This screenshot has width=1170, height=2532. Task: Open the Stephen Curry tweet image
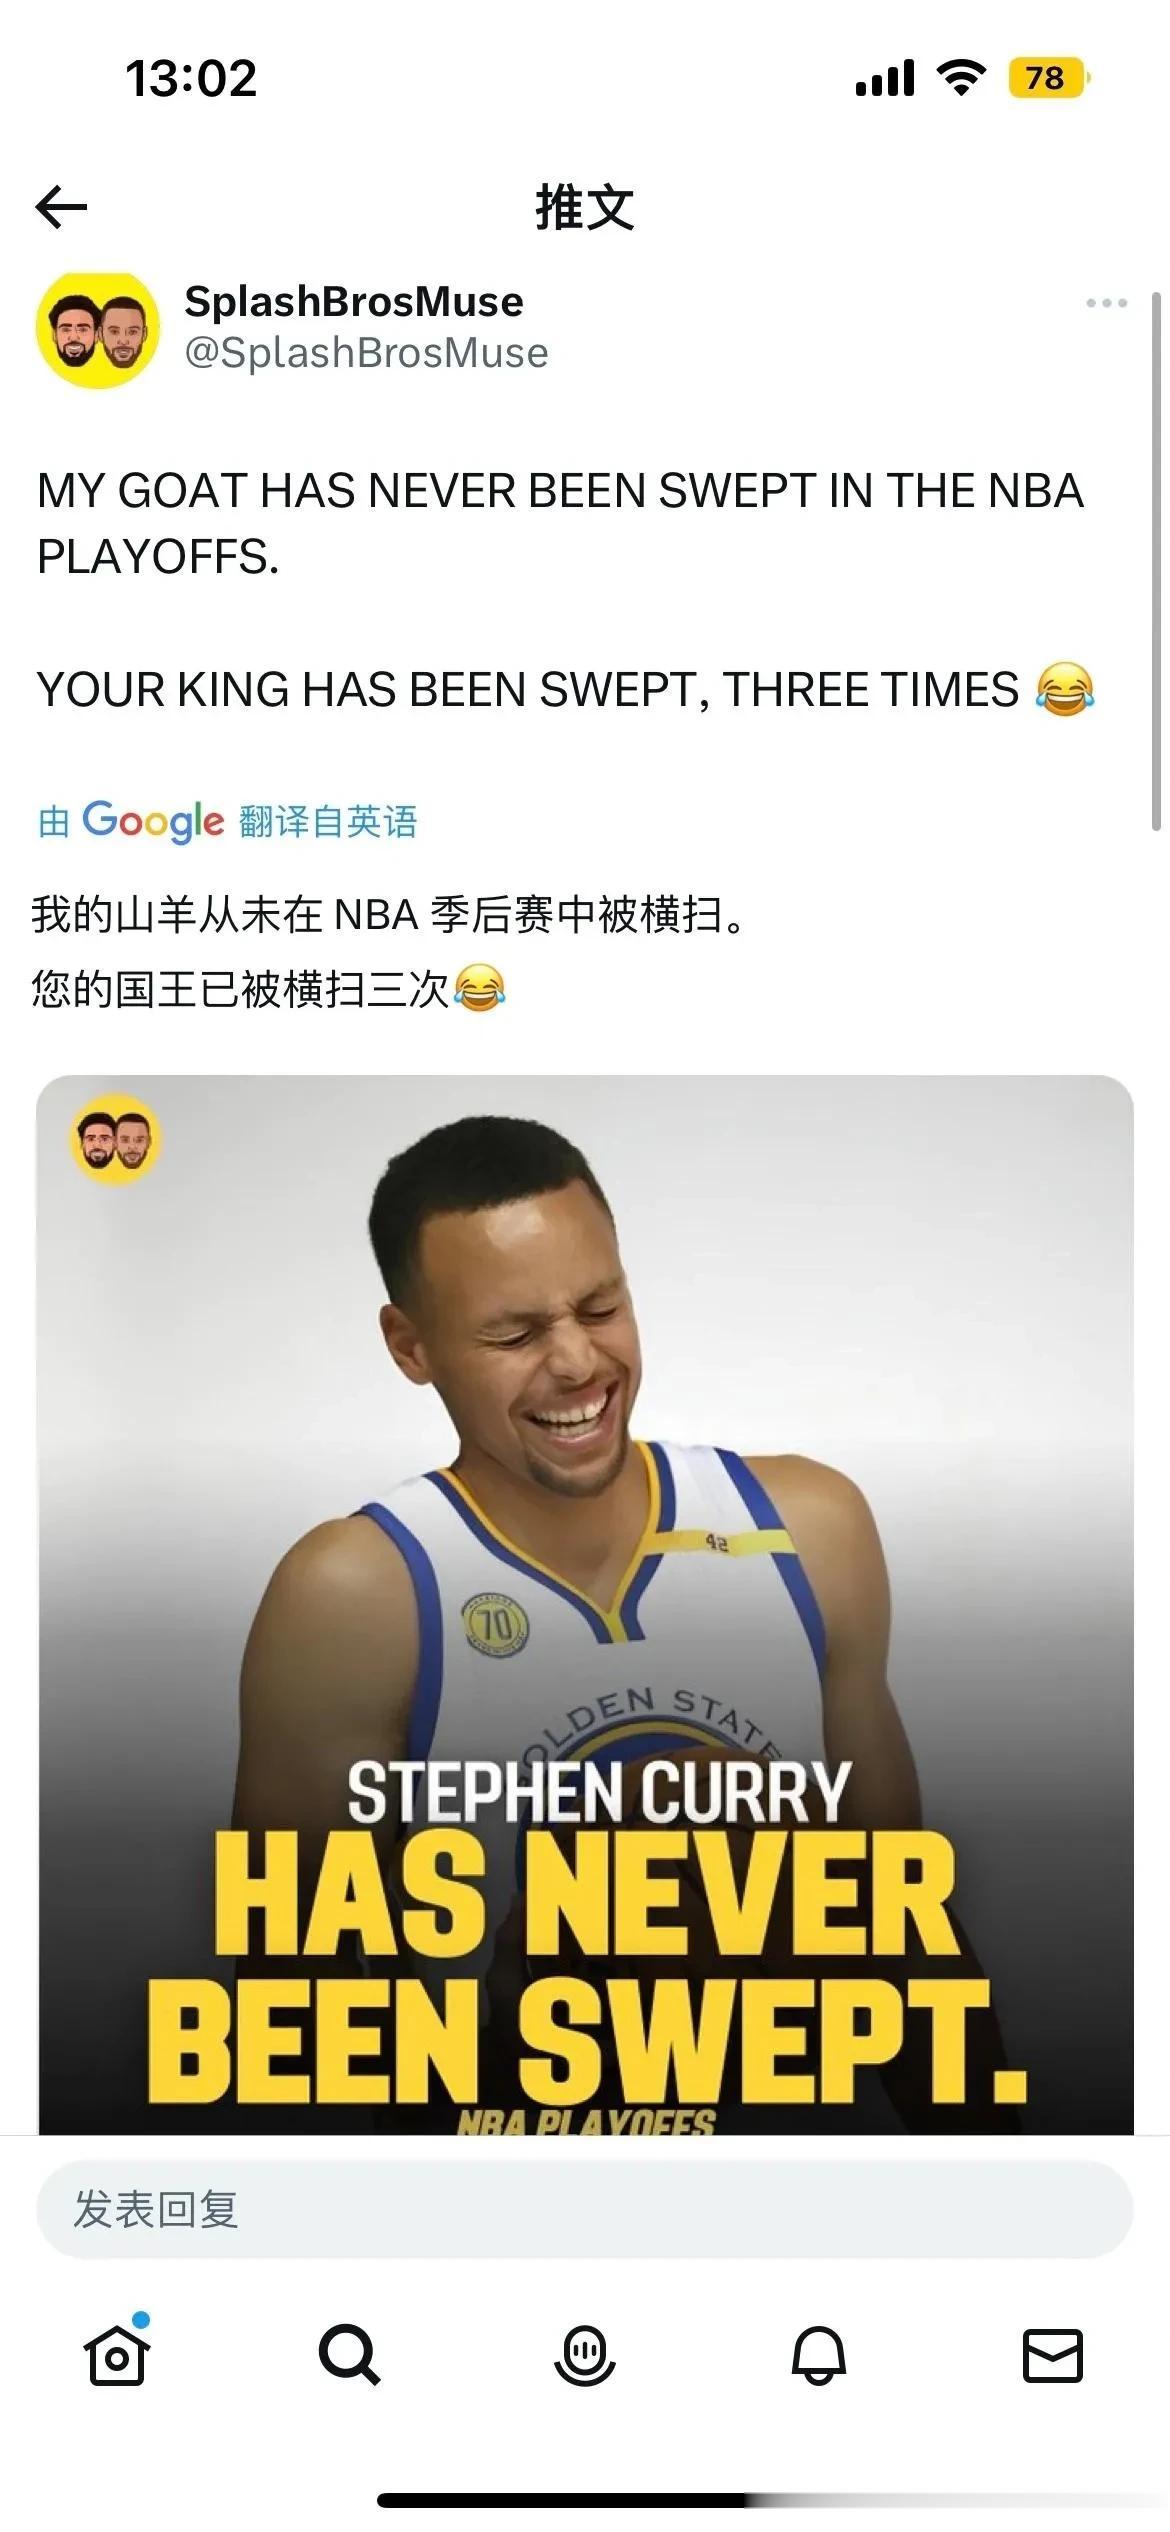(x=585, y=1604)
